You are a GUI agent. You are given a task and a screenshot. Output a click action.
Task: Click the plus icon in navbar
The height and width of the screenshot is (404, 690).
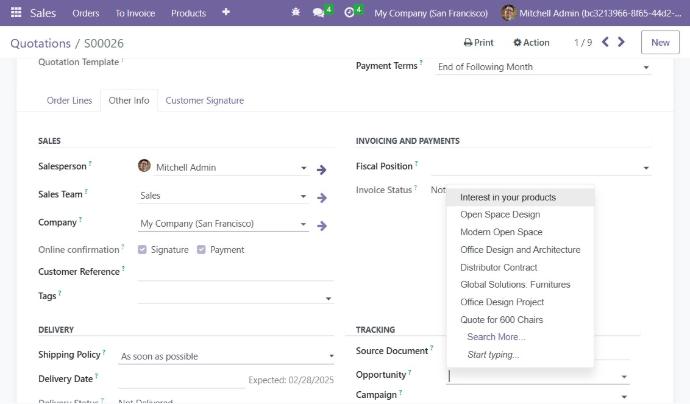tap(226, 13)
